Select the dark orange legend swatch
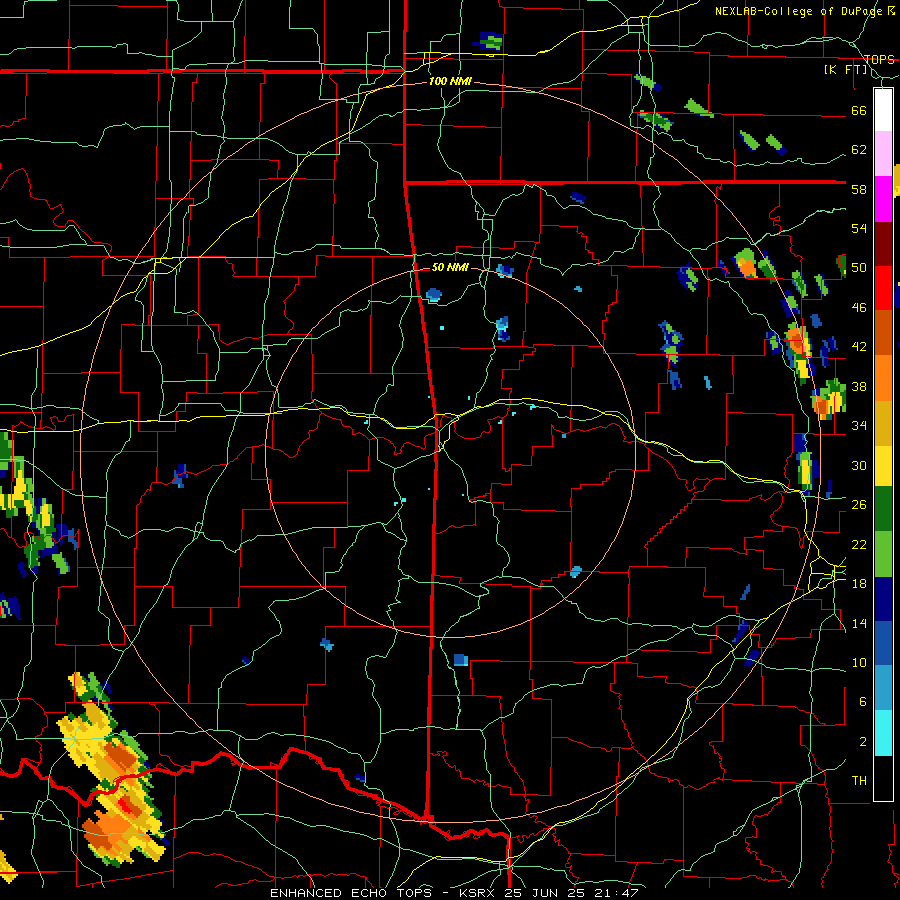Image resolution: width=900 pixels, height=900 pixels. tap(883, 332)
